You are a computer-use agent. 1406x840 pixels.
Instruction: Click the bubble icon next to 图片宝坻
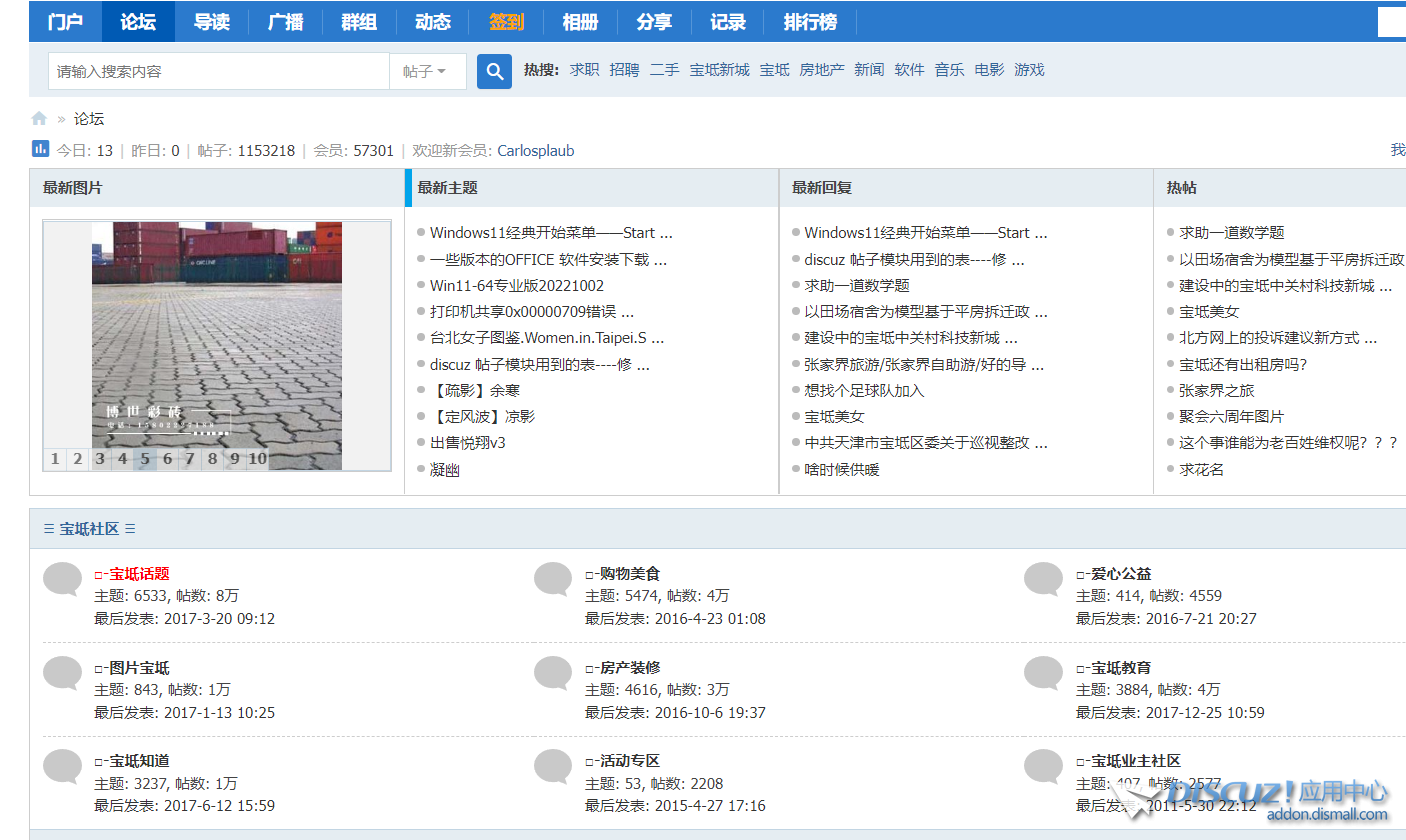tap(62, 673)
